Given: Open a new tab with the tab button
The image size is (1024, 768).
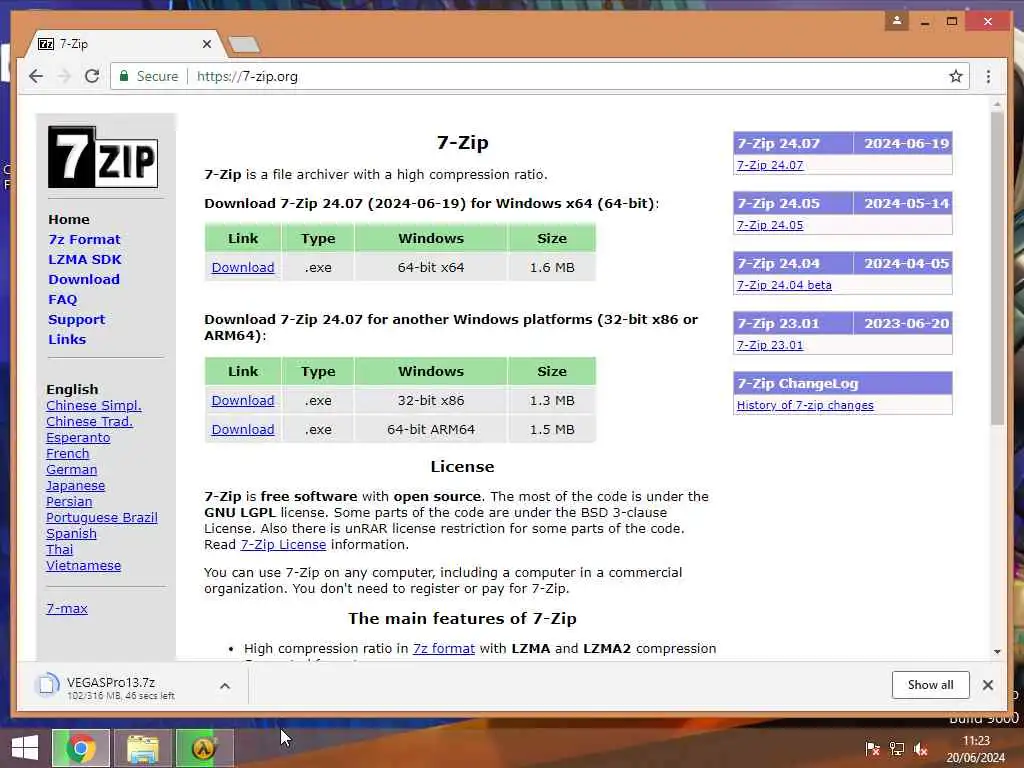Looking at the screenshot, I should pos(244,44).
